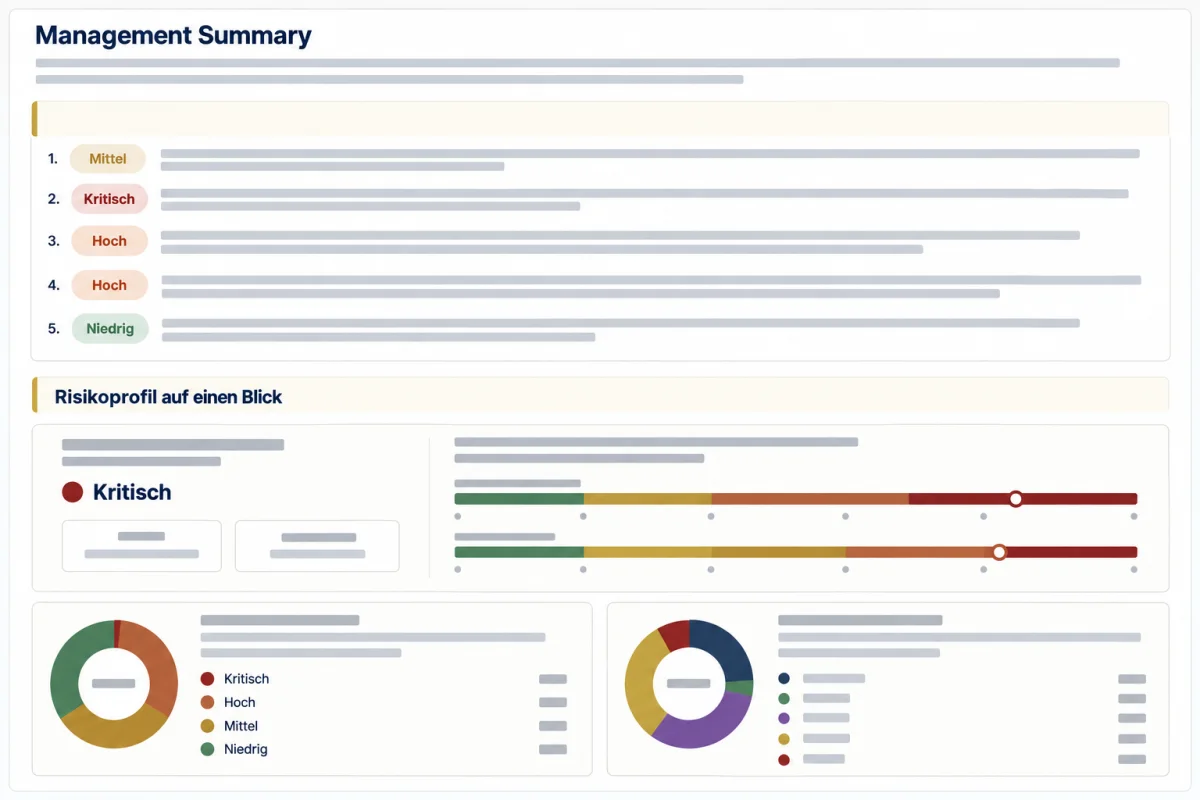1200x800 pixels.
Task: Select the "Kritisch" badge in row 2
Action: [109, 199]
